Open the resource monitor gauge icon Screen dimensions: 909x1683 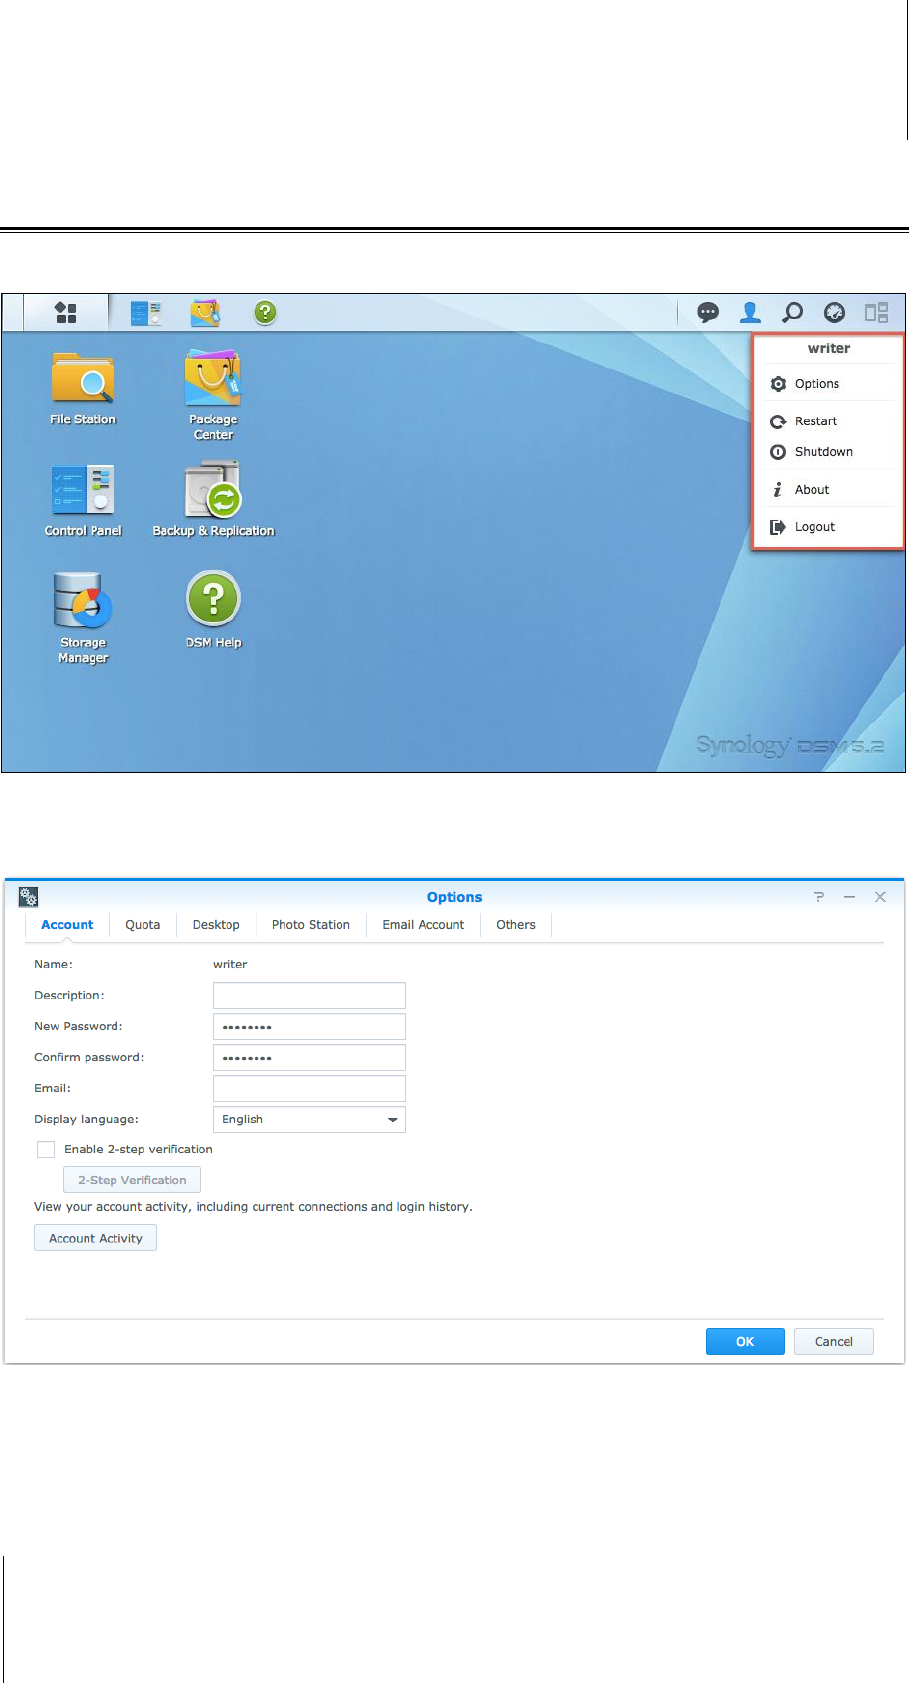834,313
